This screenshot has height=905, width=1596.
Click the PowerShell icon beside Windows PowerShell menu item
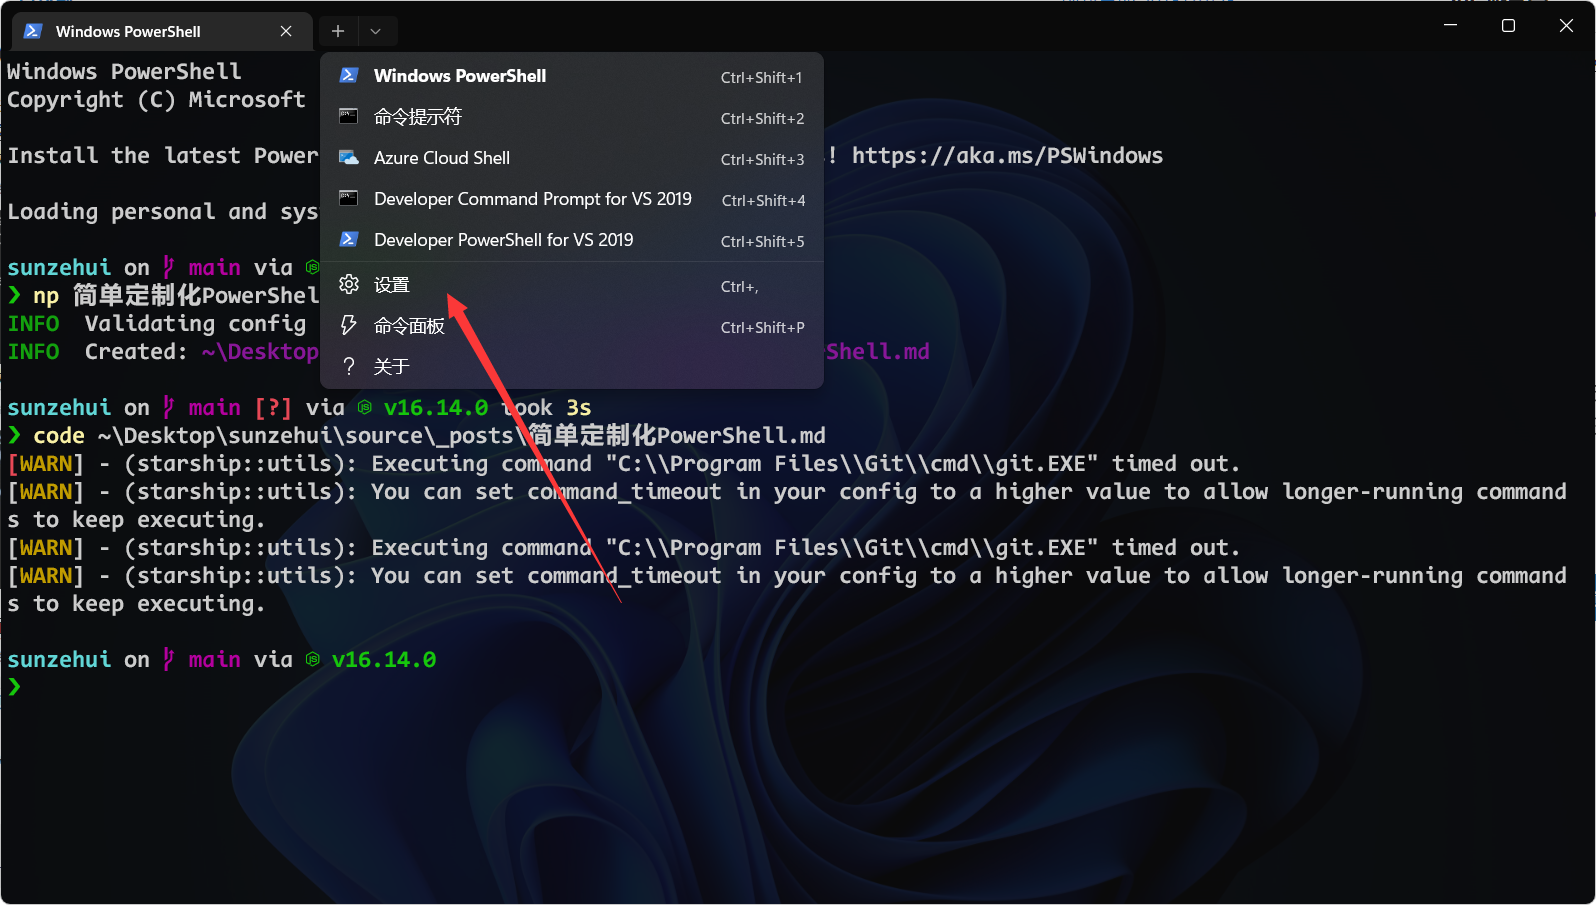[349, 75]
